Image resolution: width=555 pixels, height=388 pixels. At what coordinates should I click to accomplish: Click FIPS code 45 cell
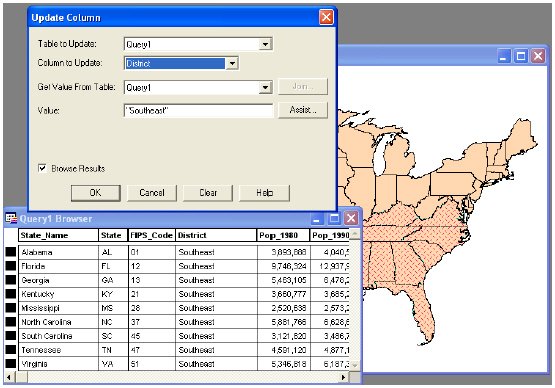(151, 336)
